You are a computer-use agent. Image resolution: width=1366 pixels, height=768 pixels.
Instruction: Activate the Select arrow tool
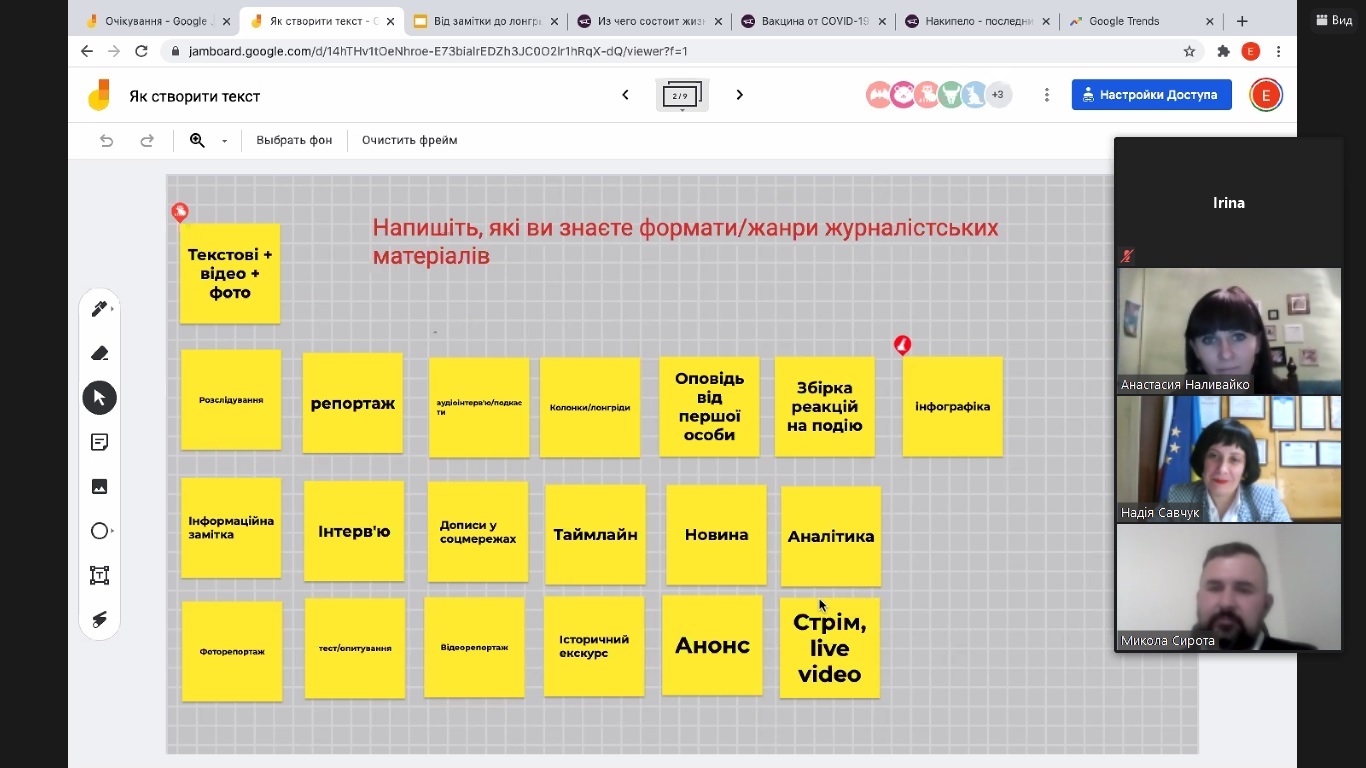(x=99, y=398)
